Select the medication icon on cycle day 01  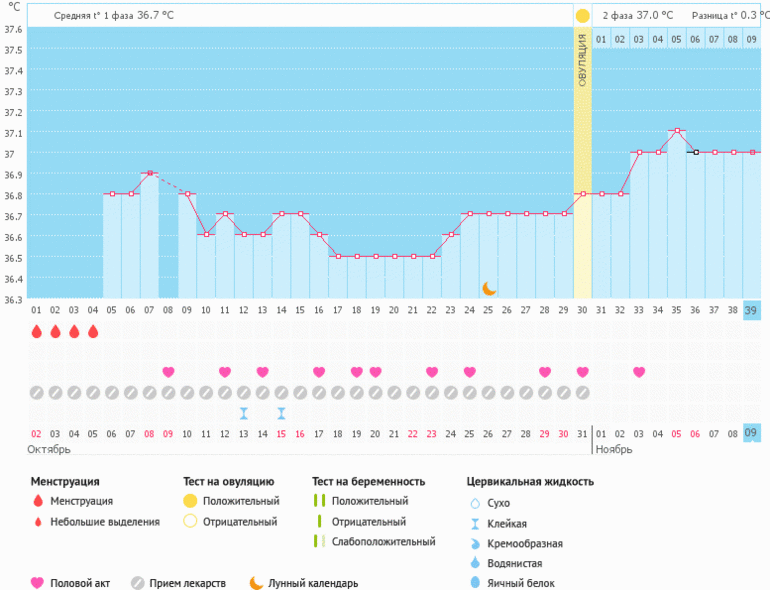coord(36,392)
